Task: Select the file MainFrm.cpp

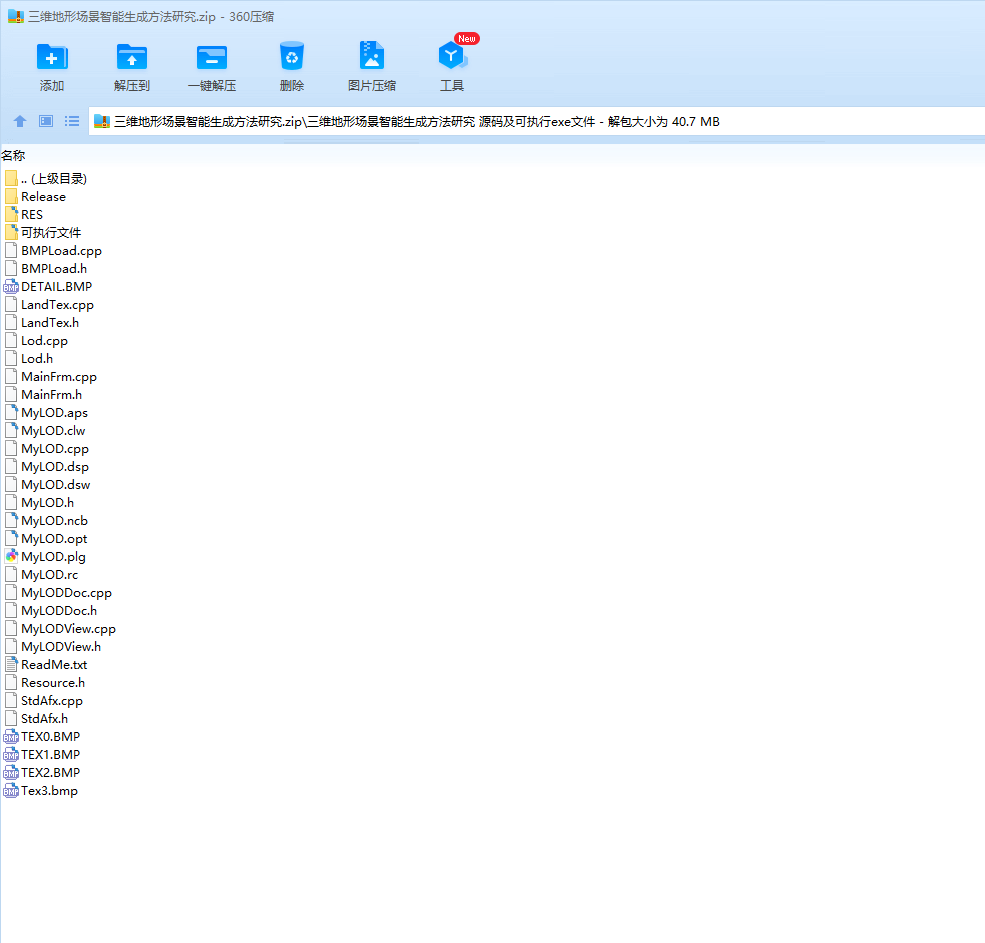Action: click(50, 377)
